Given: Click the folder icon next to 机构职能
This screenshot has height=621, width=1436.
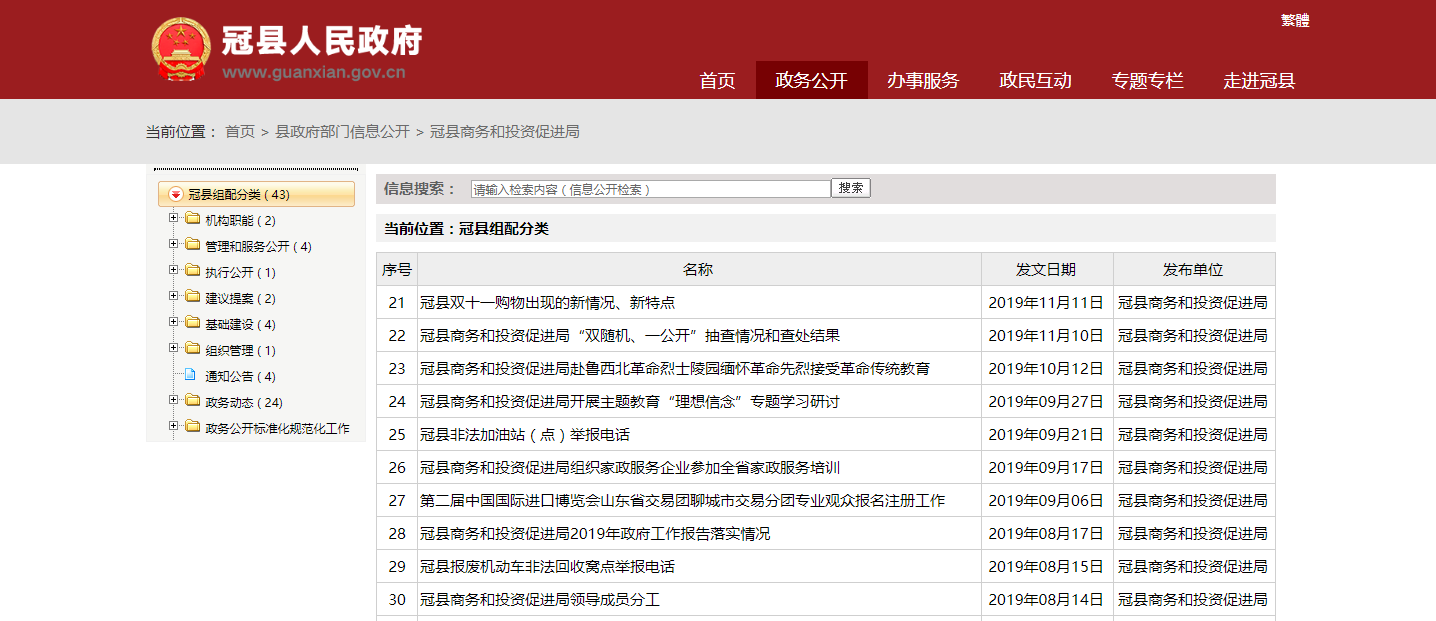Looking at the screenshot, I should tap(192, 219).
